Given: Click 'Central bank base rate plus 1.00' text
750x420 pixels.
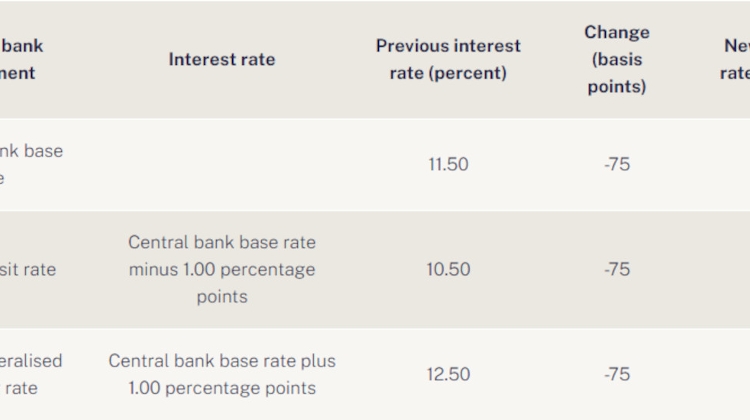Looking at the screenshot, I should pos(222,374).
